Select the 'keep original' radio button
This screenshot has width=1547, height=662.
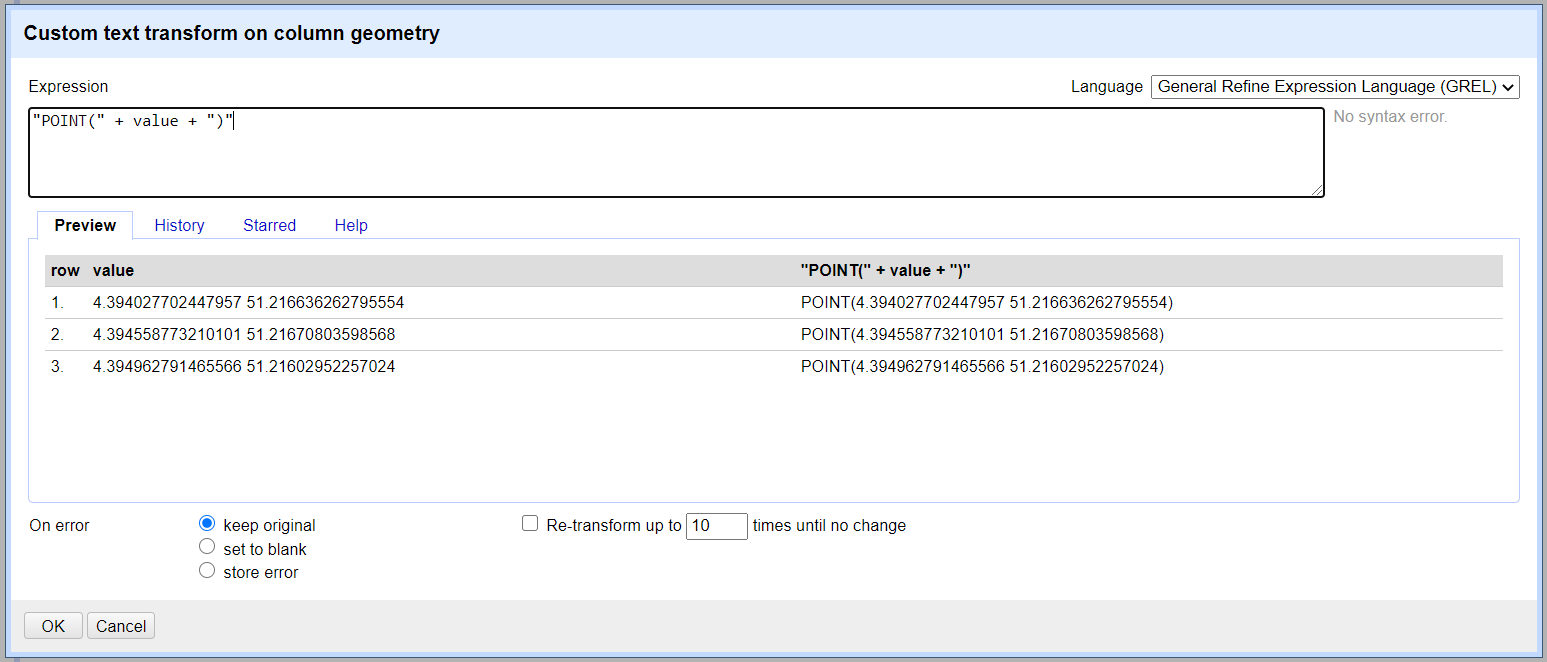pyautogui.click(x=207, y=524)
